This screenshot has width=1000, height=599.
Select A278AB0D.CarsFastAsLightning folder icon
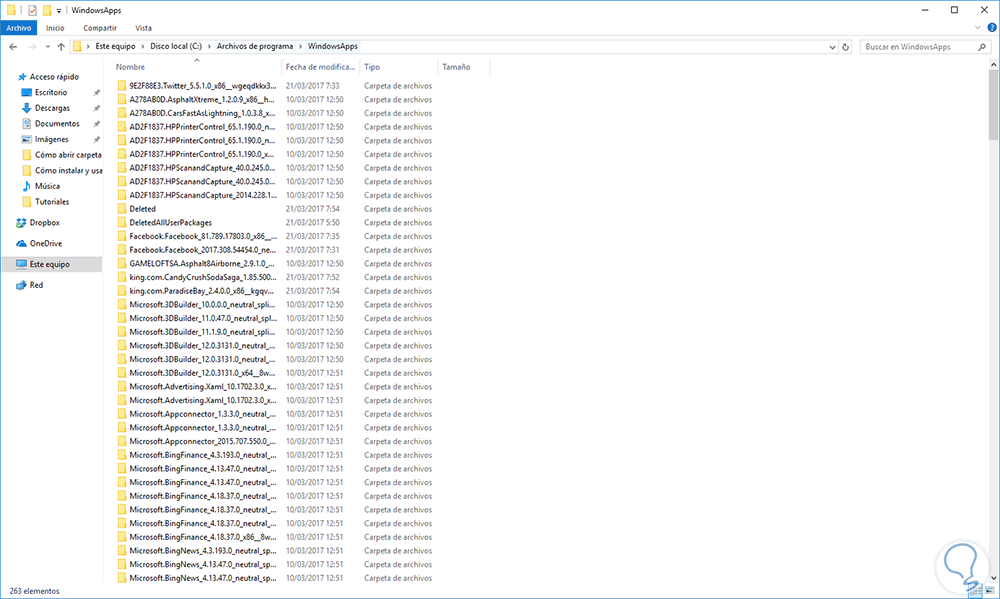[x=121, y=113]
